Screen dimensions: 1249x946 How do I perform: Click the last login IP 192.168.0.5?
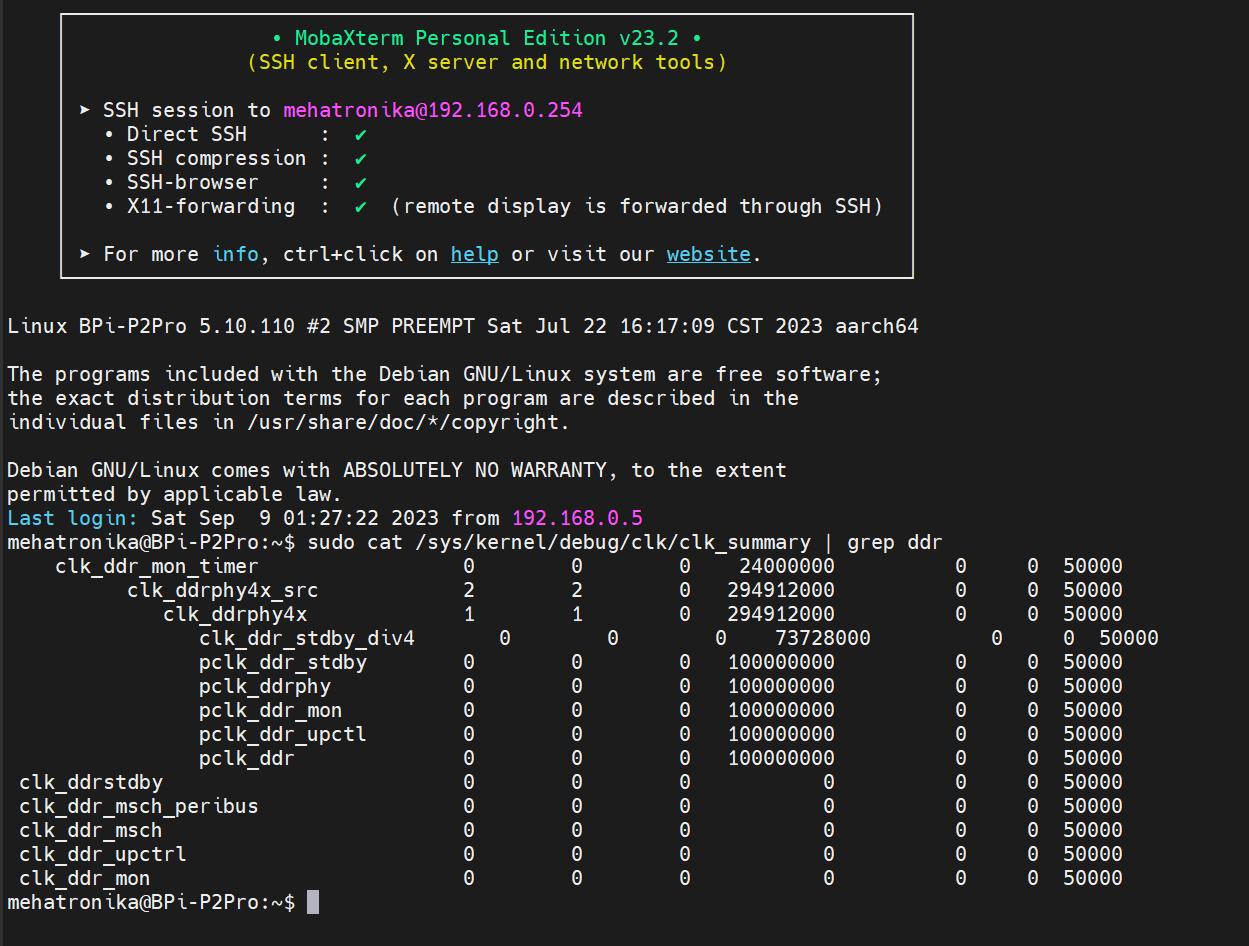[x=576, y=518]
